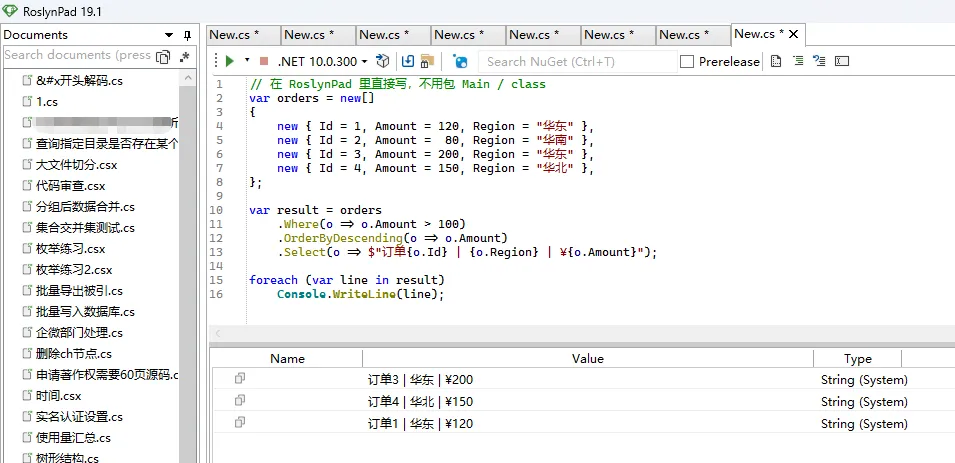Viewport: 955px width, 463px height.
Task: Open the 1.cs document
Action: [47, 102]
